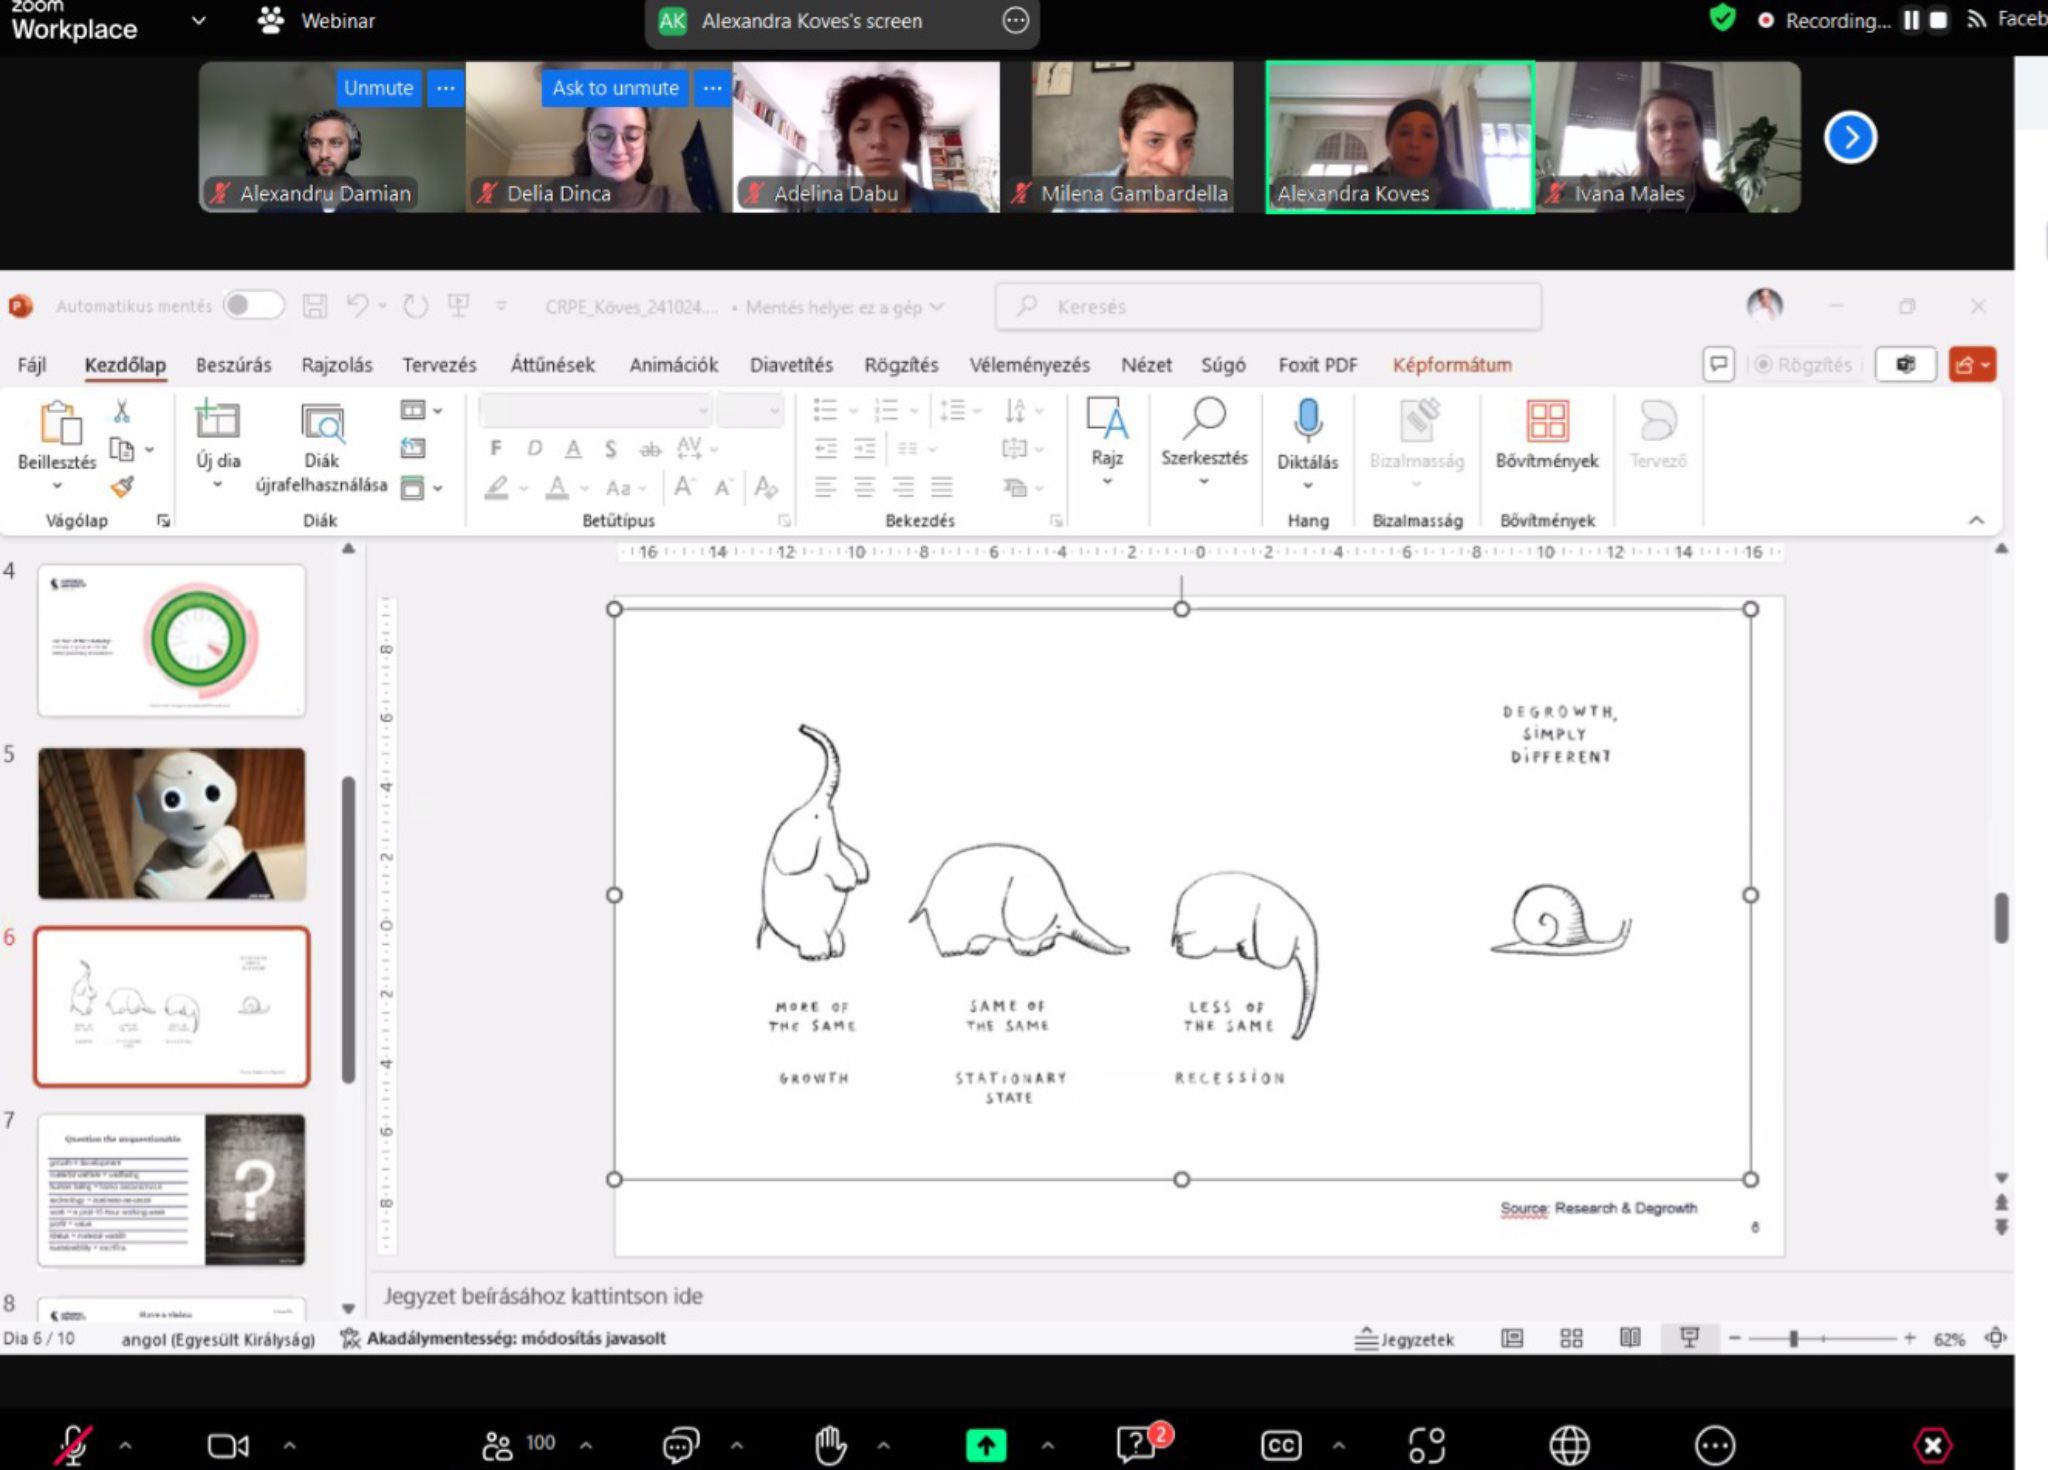The width and height of the screenshot is (2048, 1470).
Task: Open the Zoom Workplace dropdown chevron
Action: coord(198,20)
